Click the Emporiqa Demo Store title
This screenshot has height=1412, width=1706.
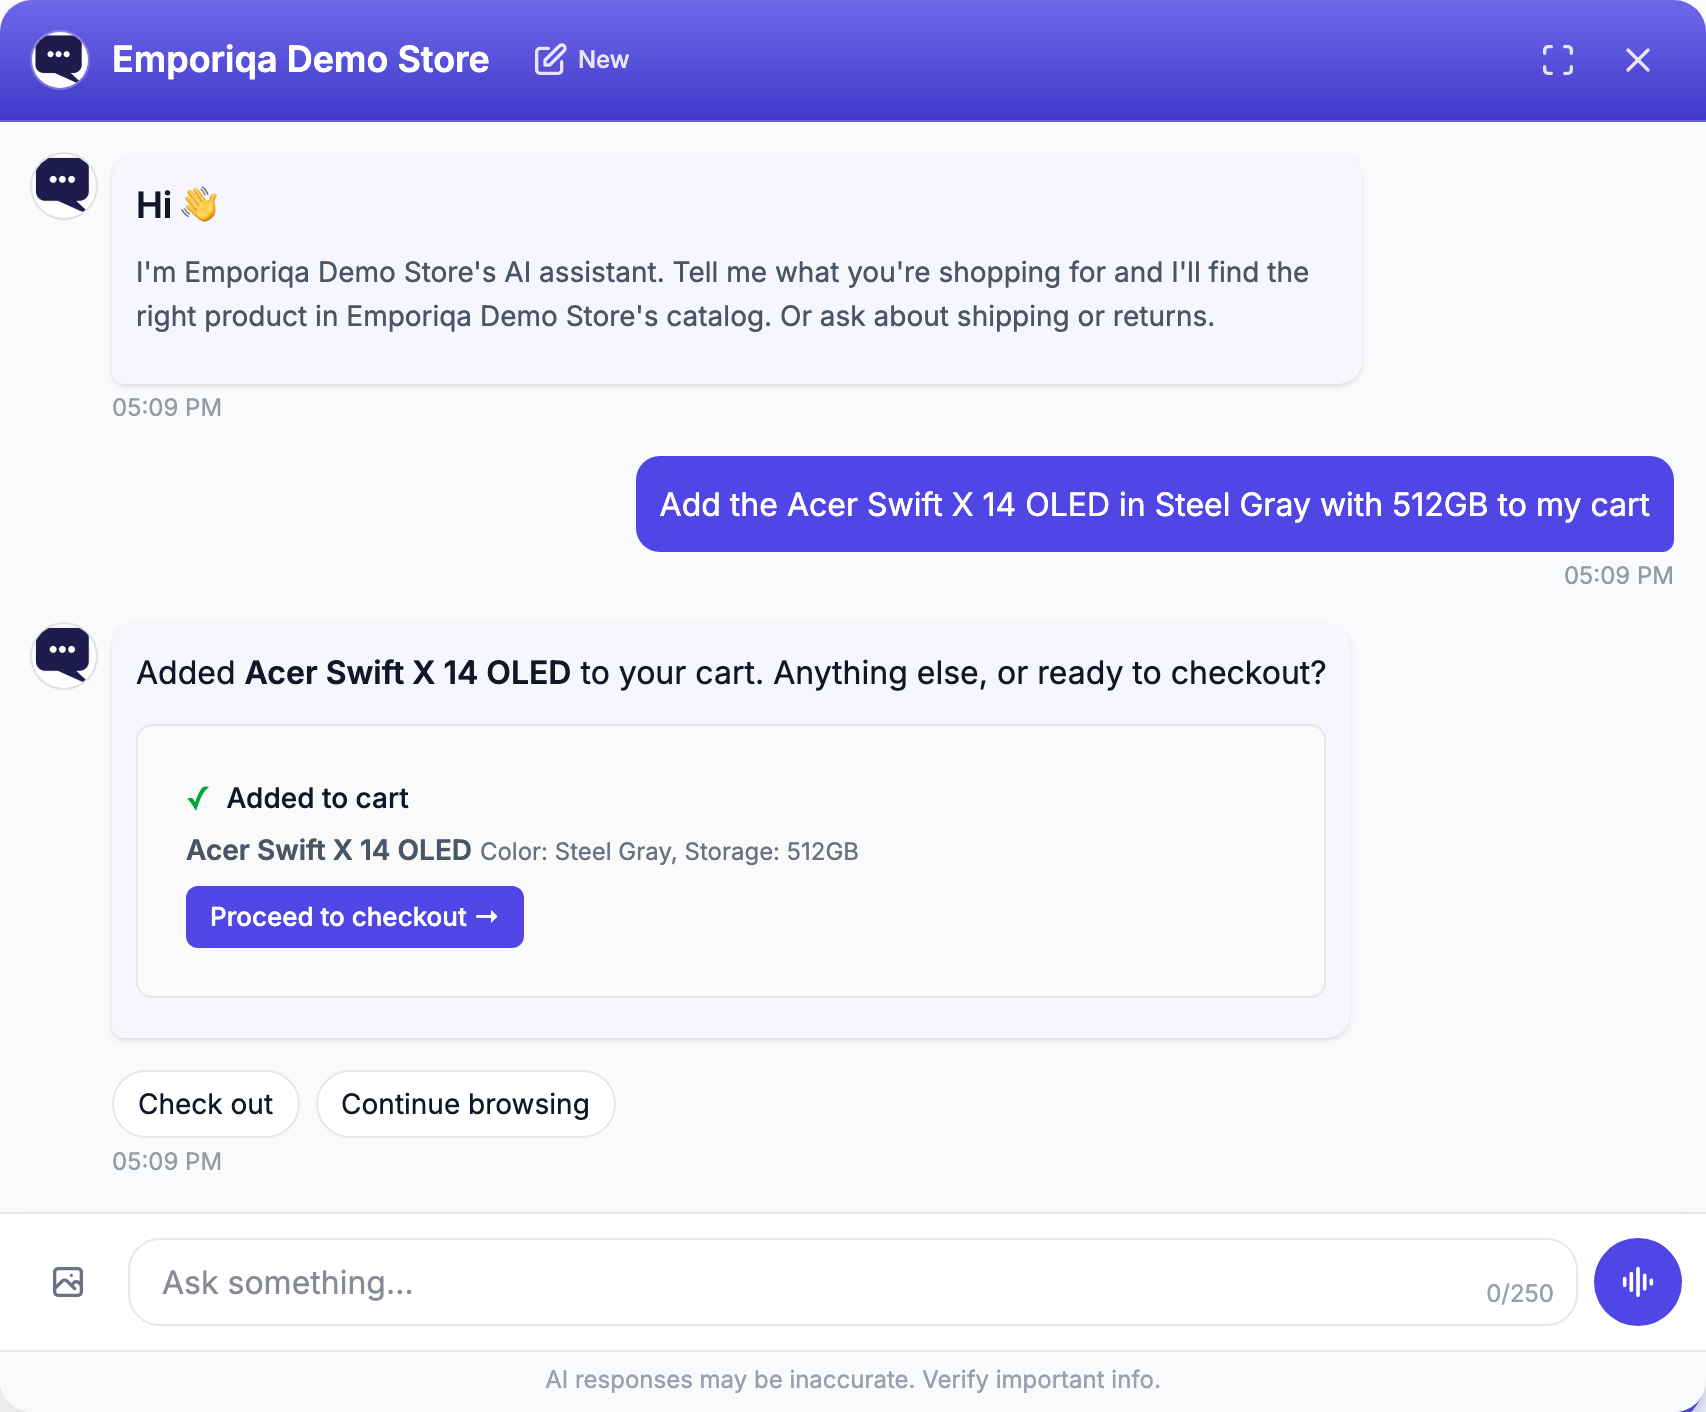click(x=300, y=60)
